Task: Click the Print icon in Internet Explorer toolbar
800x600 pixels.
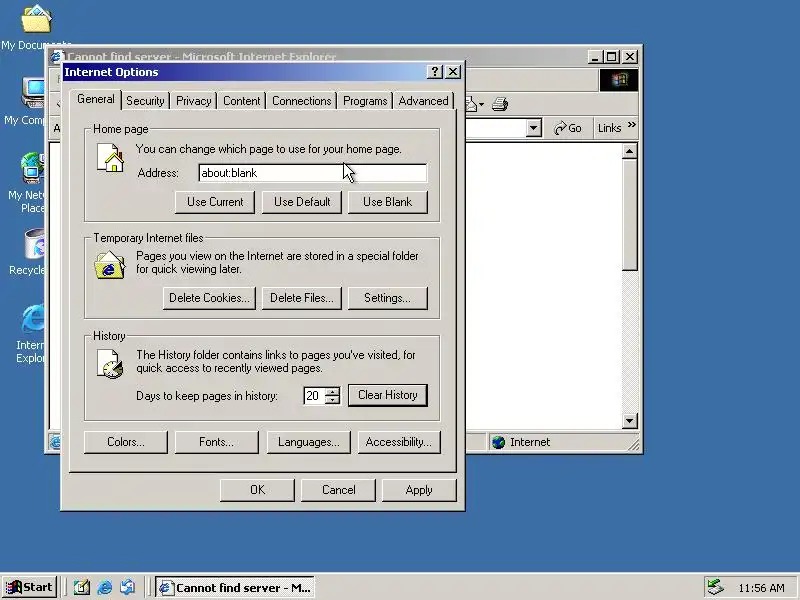Action: [x=499, y=104]
